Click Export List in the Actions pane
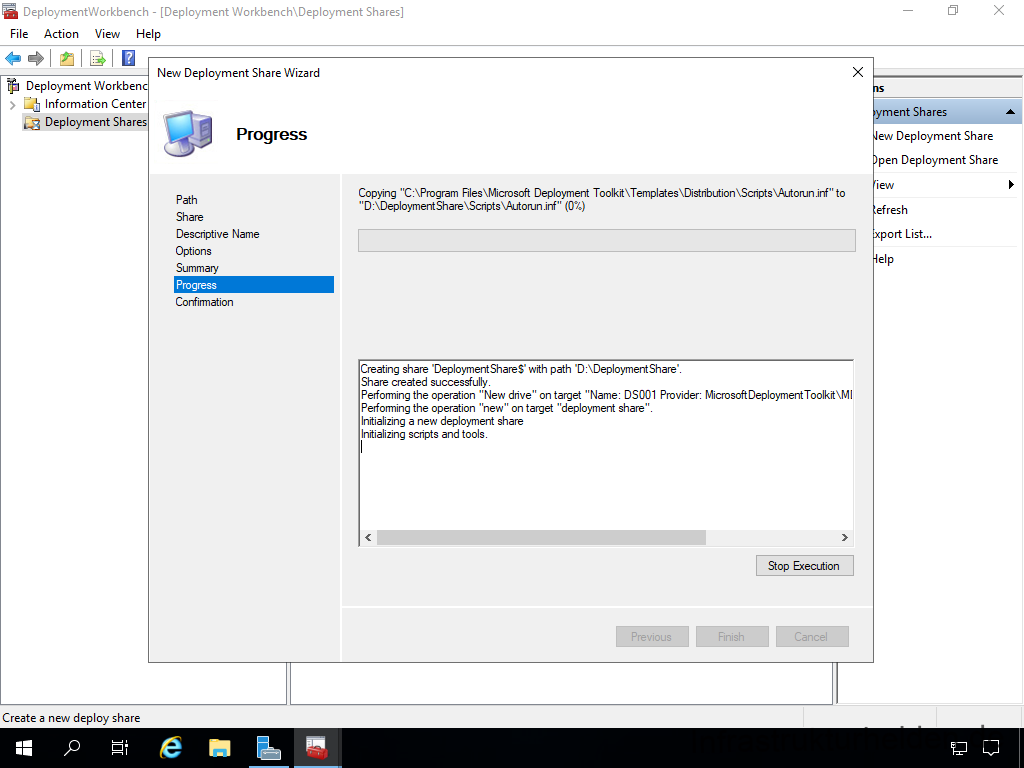Screen dimensions: 1024x768 coord(903,234)
